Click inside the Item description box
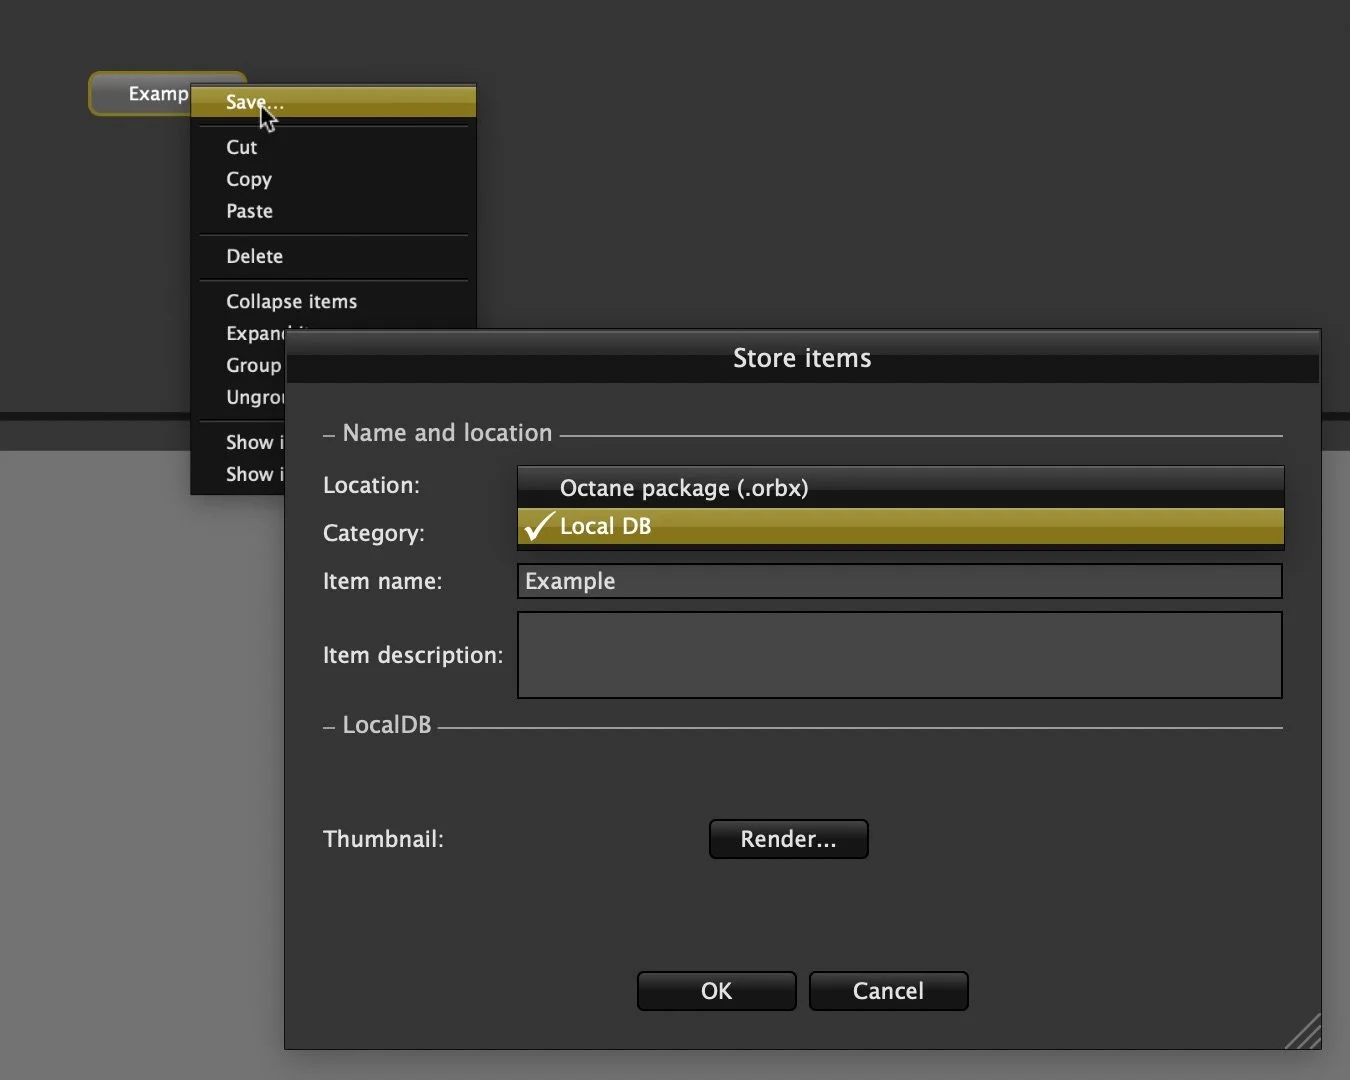This screenshot has height=1080, width=1350. (x=898, y=655)
